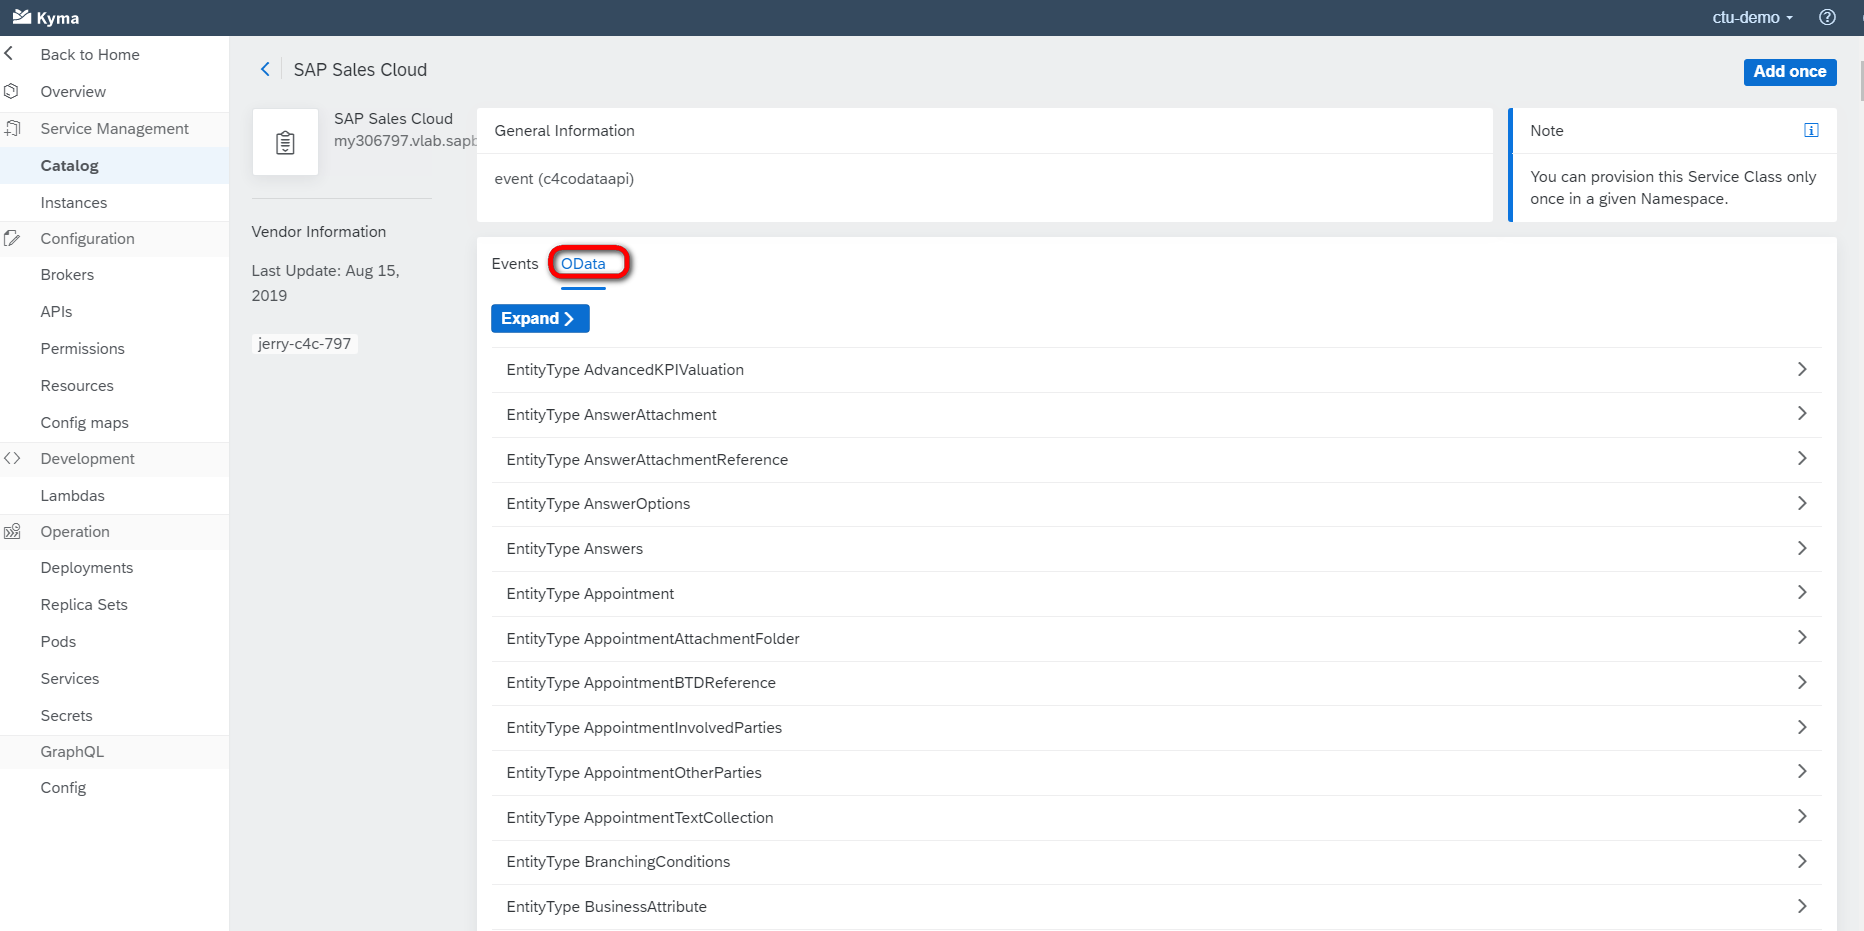
Task: Select Catalog in the sidebar
Action: [70, 165]
